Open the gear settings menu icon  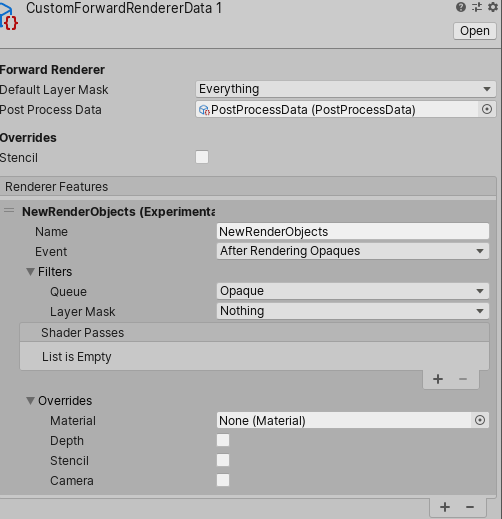pos(493,7)
